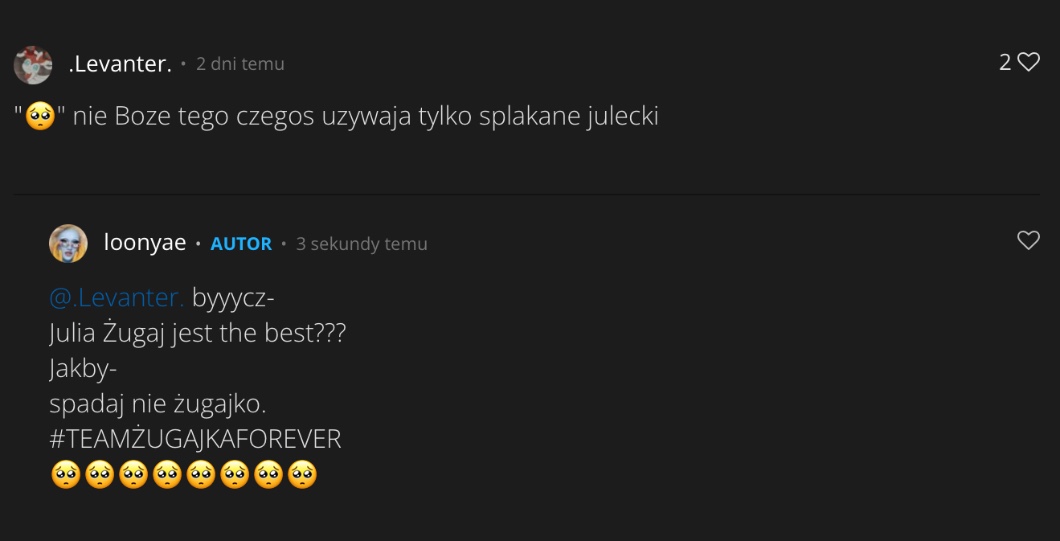Click the loonyae username

(145, 243)
